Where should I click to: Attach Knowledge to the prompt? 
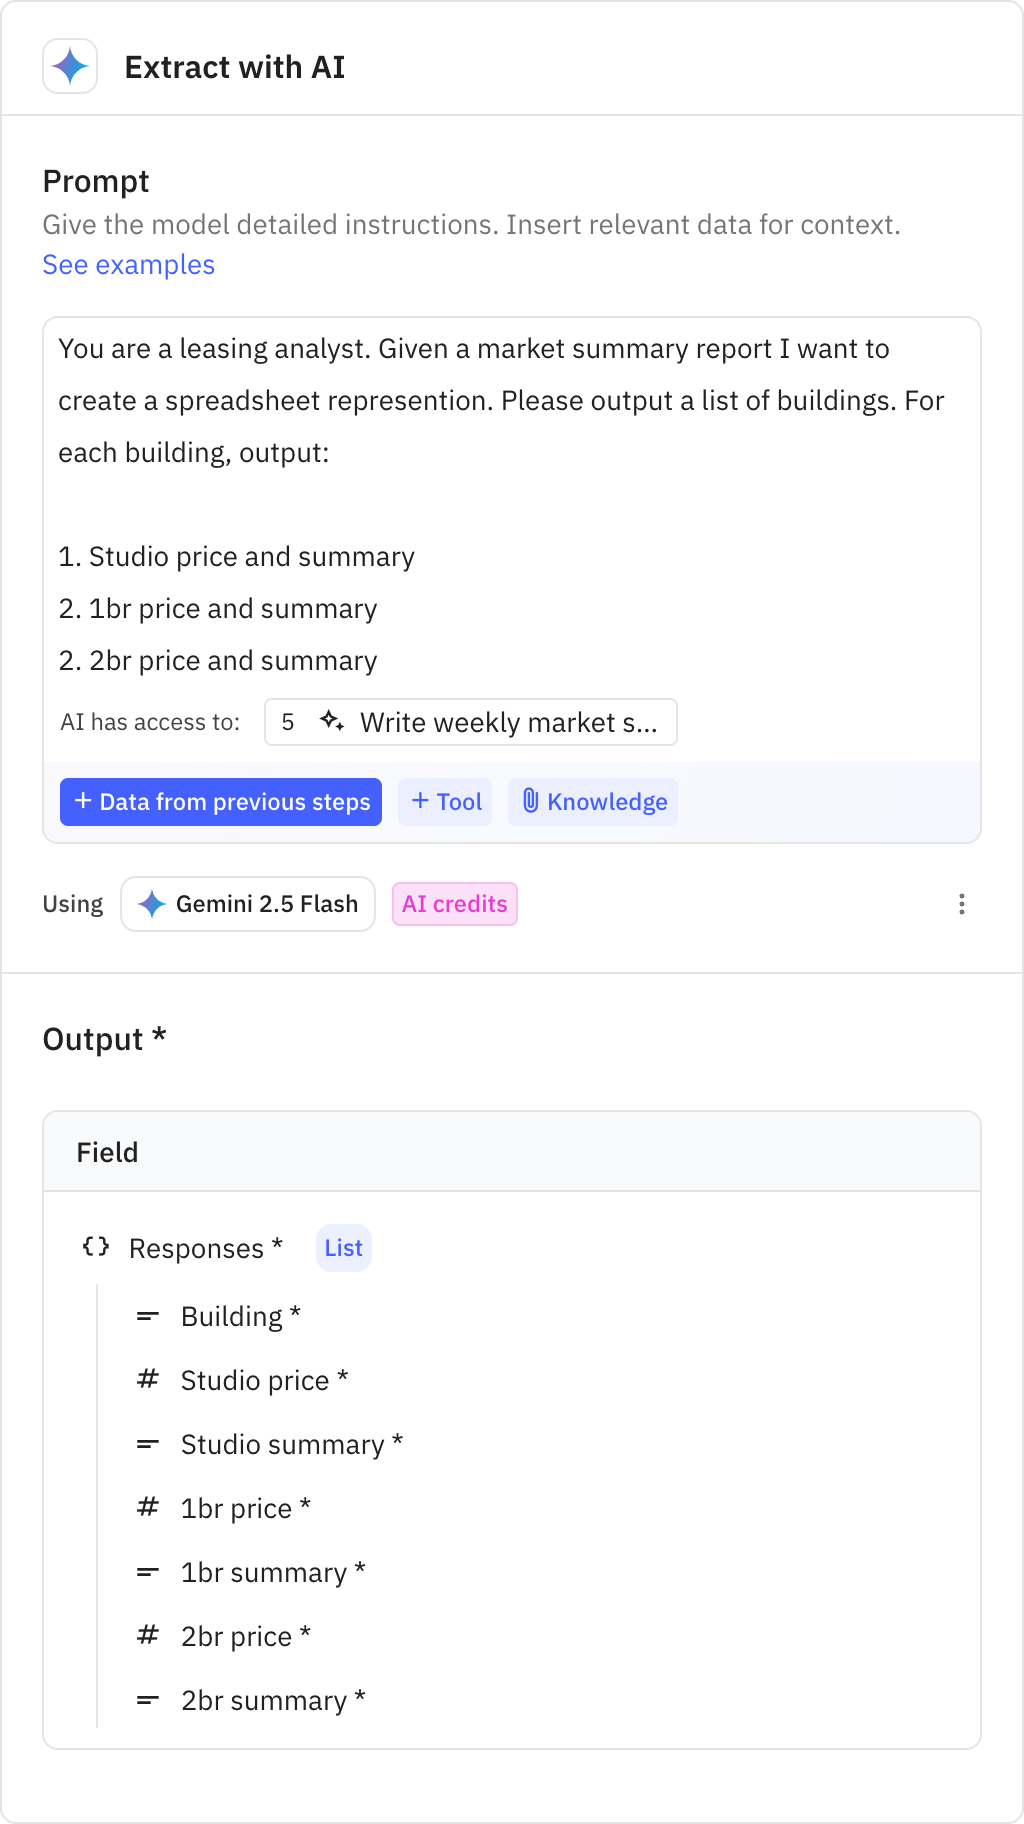pos(592,801)
